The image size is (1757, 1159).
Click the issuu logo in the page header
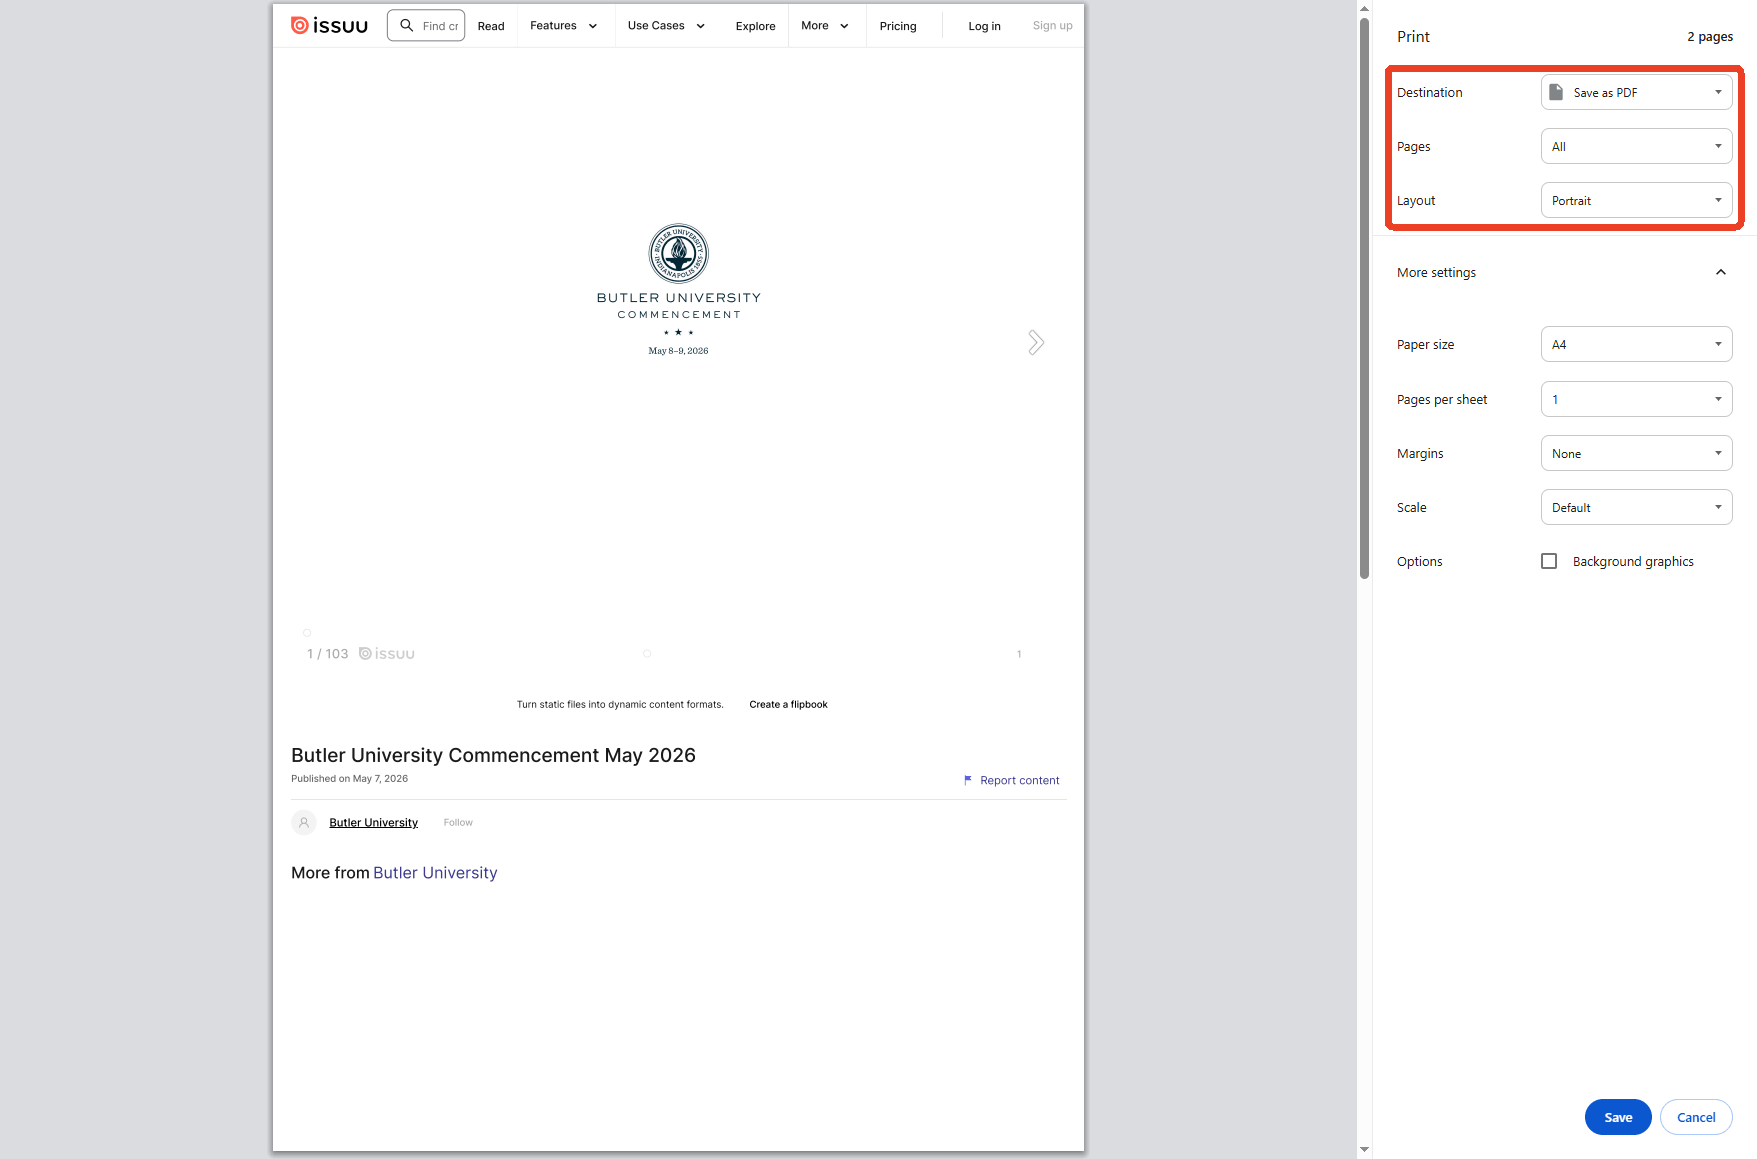tap(329, 25)
